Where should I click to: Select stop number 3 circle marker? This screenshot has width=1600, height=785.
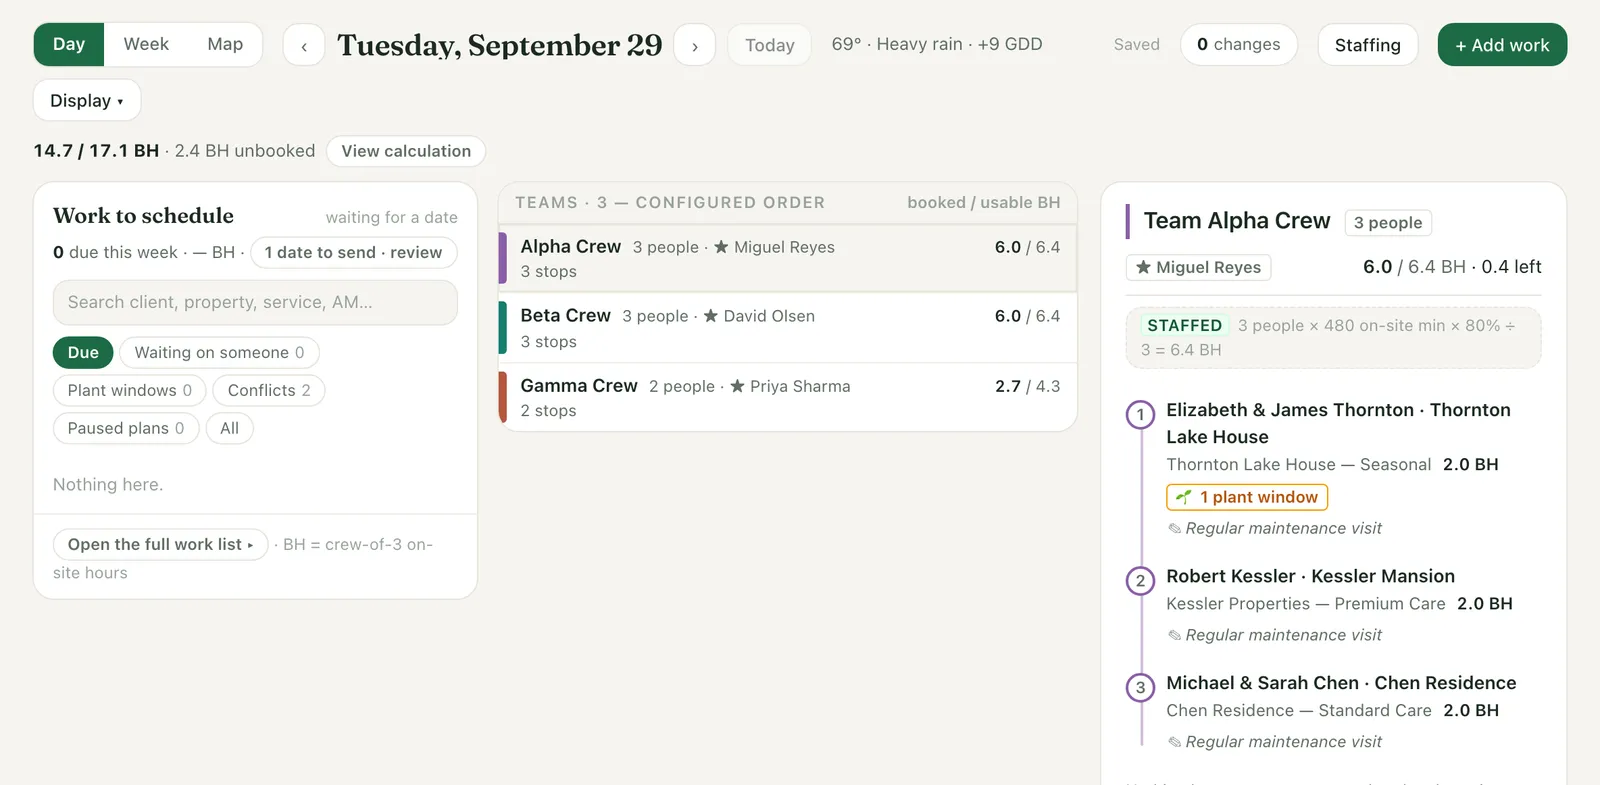pyautogui.click(x=1140, y=688)
